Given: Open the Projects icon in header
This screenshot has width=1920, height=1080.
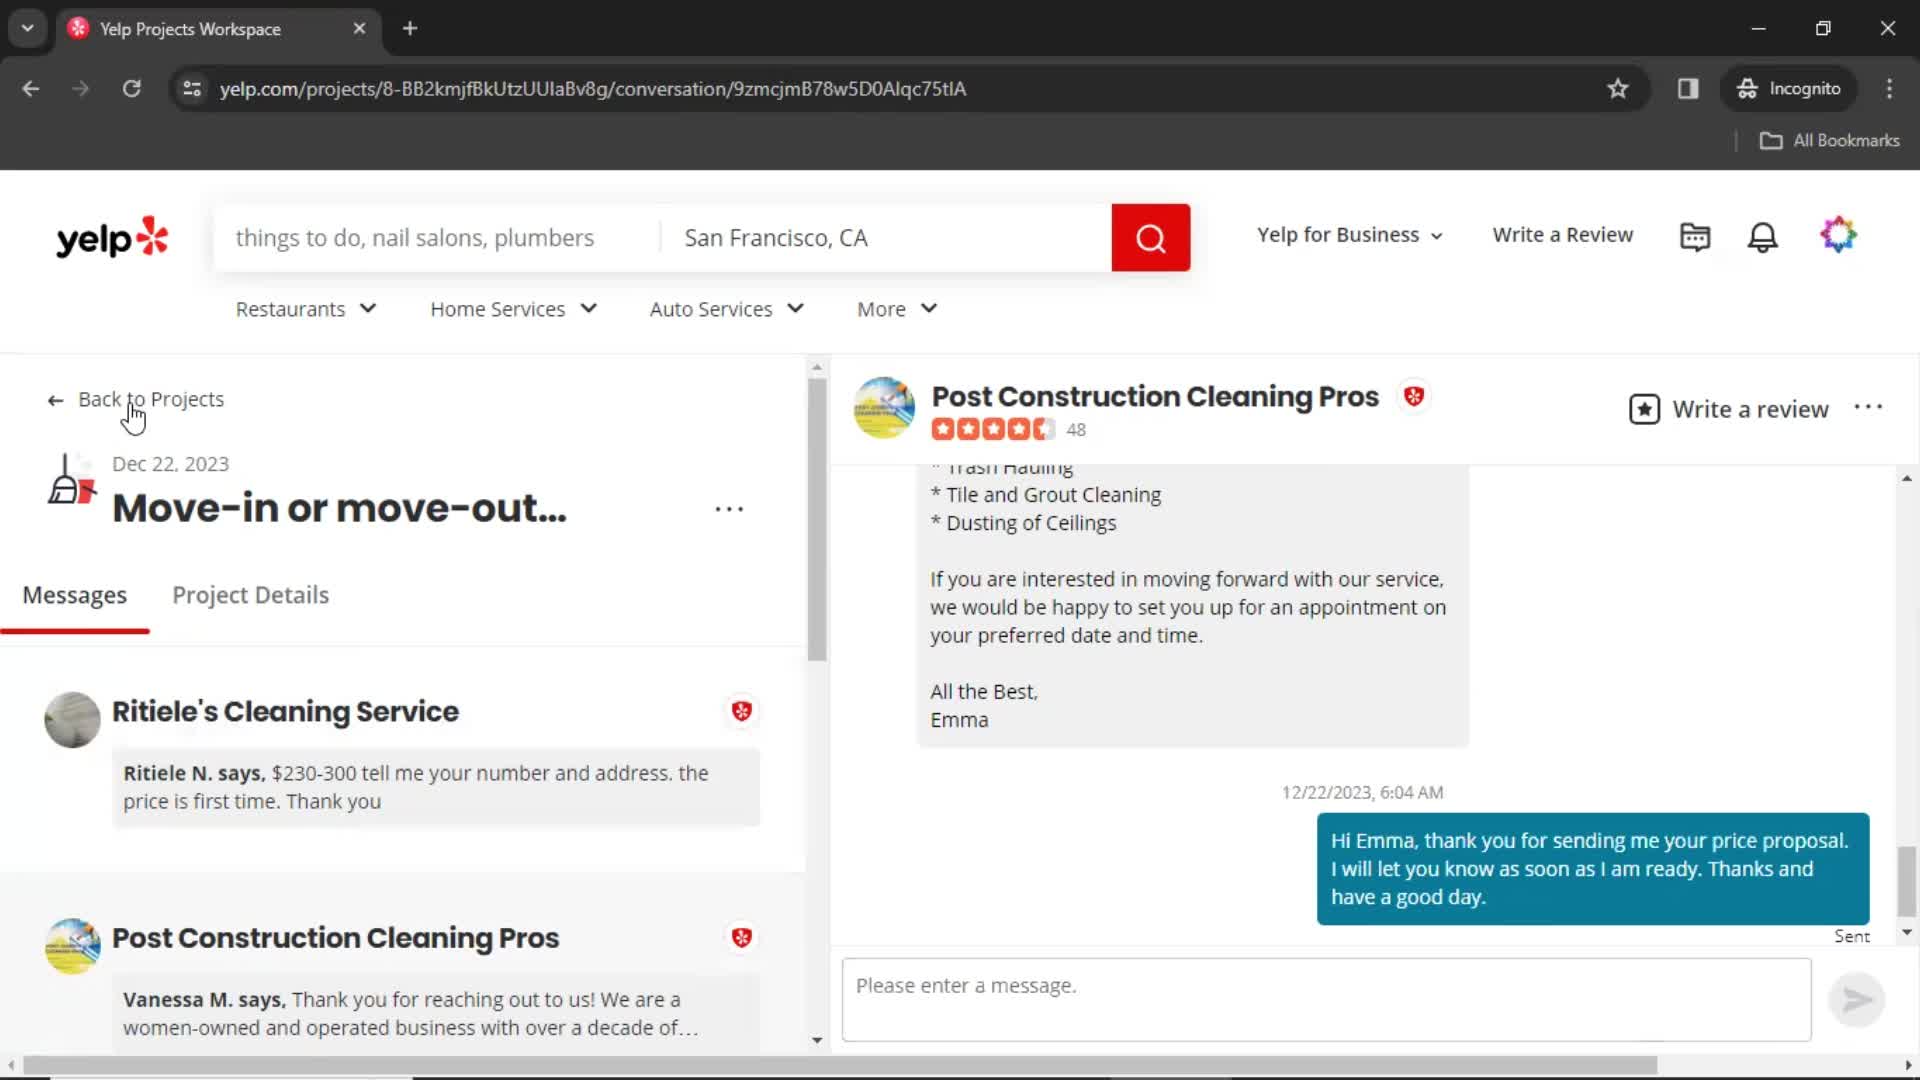Looking at the screenshot, I should click(1695, 237).
